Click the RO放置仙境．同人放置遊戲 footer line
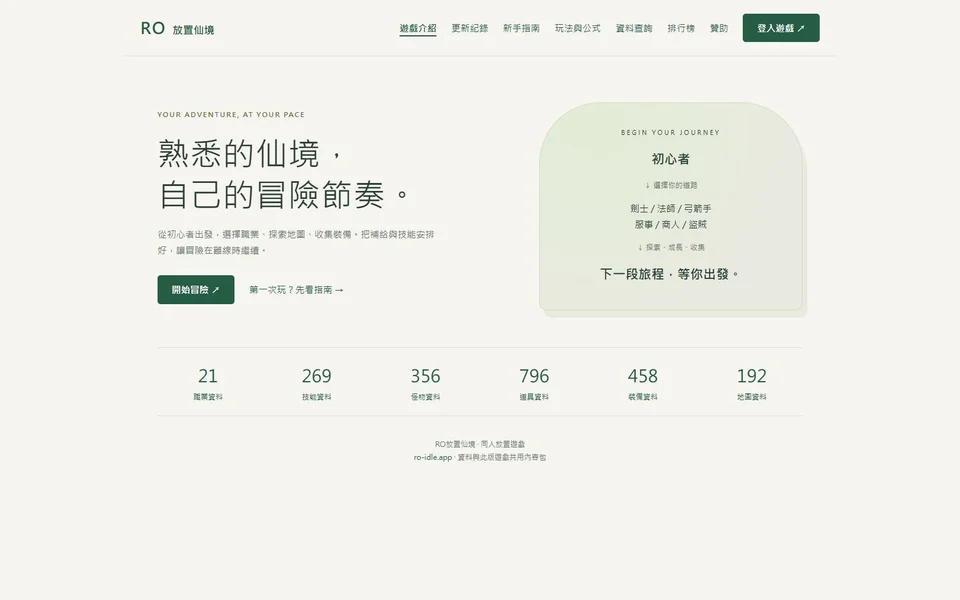The image size is (960, 600). 480,444
